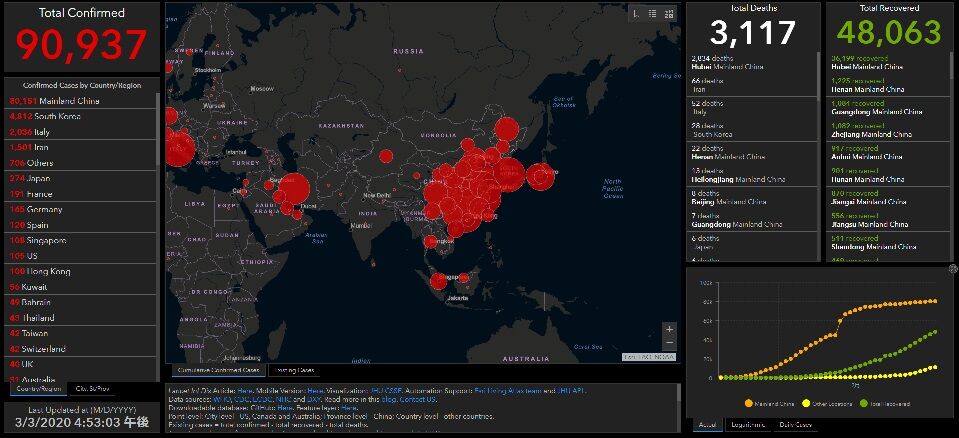Image resolution: width=959 pixels, height=438 pixels.
Task: Zoom in with the map plus button
Action: (670, 329)
